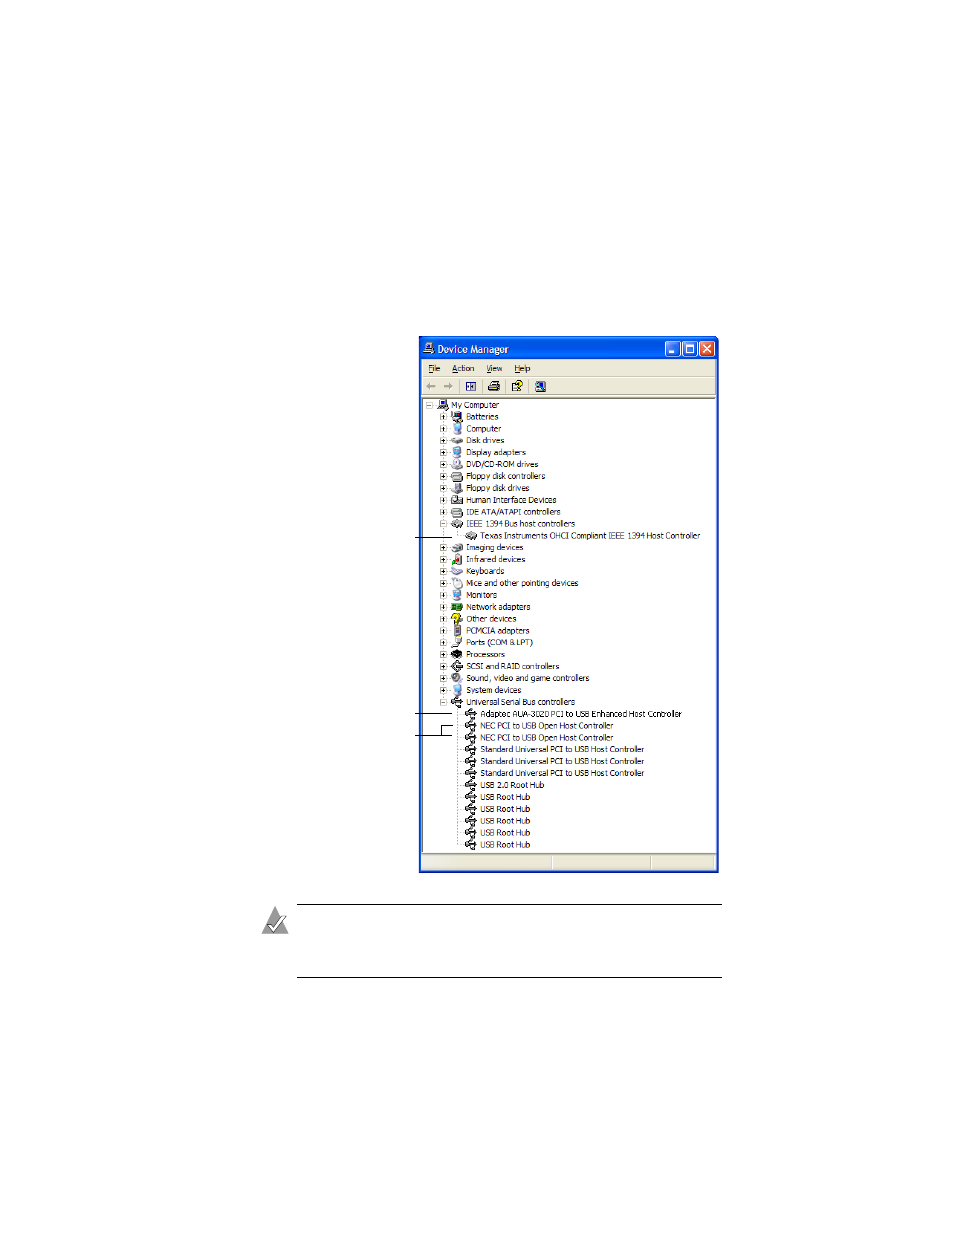Close the Device Manager window
This screenshot has width=954, height=1235.
[707, 349]
